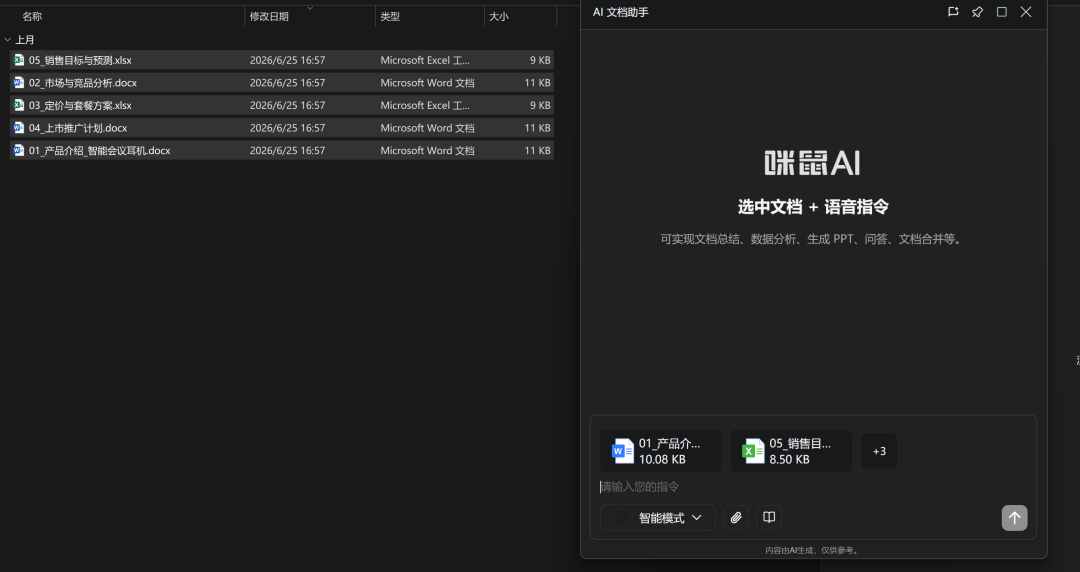Screen dimensions: 1080x572
Task: Click the 01_产品介... attached file chip
Action: (661, 451)
